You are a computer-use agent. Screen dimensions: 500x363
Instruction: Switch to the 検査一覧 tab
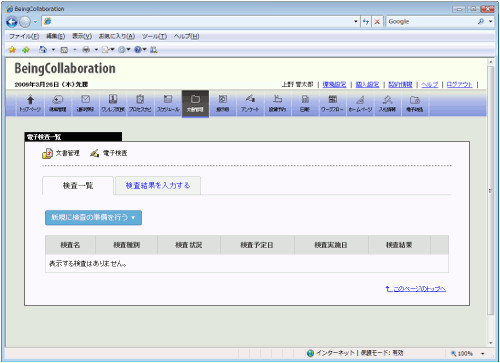[x=78, y=186]
